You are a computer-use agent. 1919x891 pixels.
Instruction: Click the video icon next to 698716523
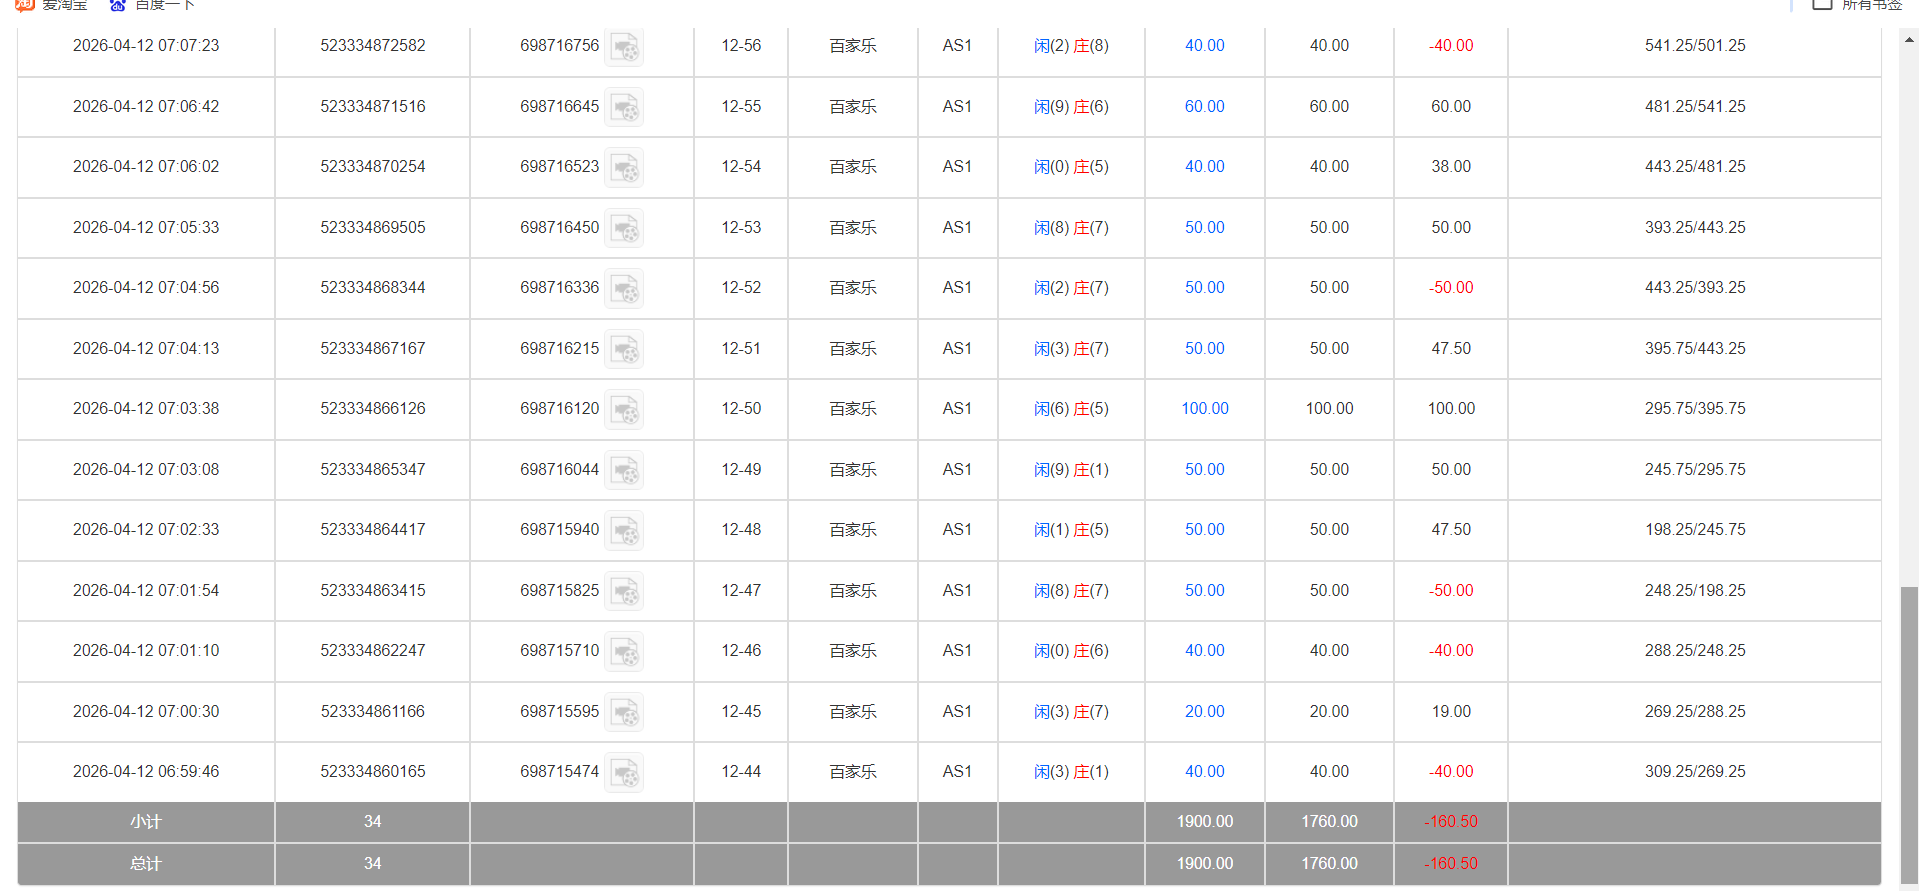click(625, 168)
